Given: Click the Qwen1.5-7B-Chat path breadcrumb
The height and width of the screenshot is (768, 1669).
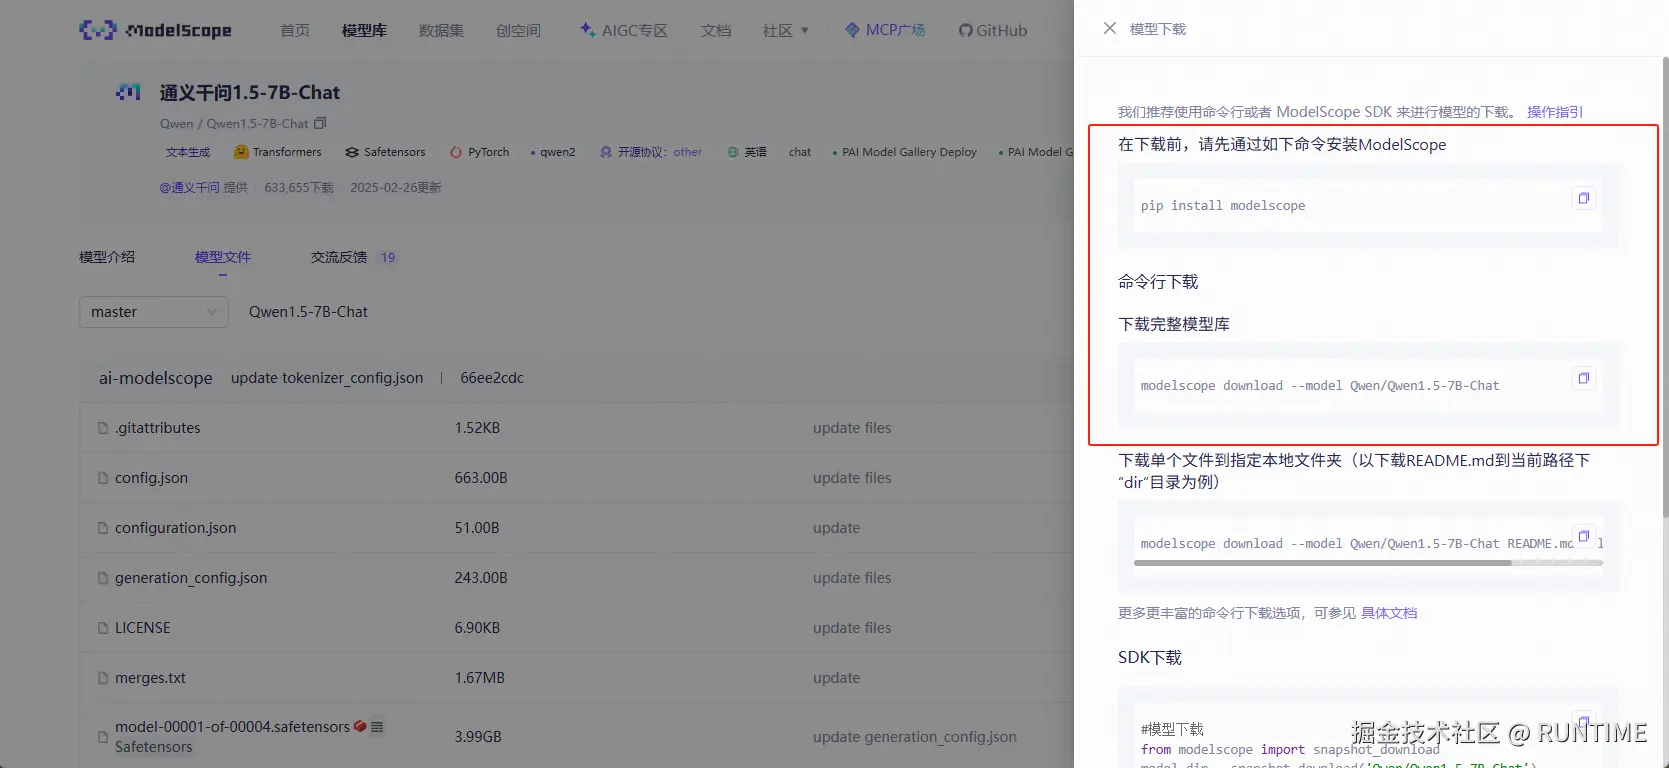Looking at the screenshot, I should click(x=308, y=312).
